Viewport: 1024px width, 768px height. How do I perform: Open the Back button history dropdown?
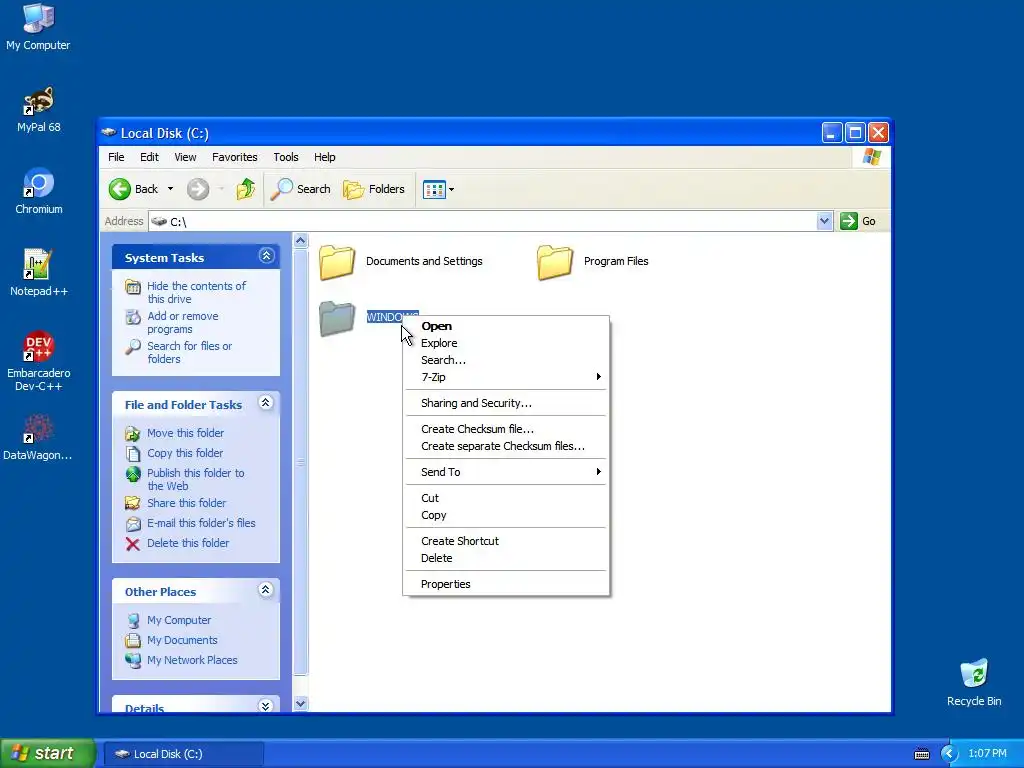[170, 189]
